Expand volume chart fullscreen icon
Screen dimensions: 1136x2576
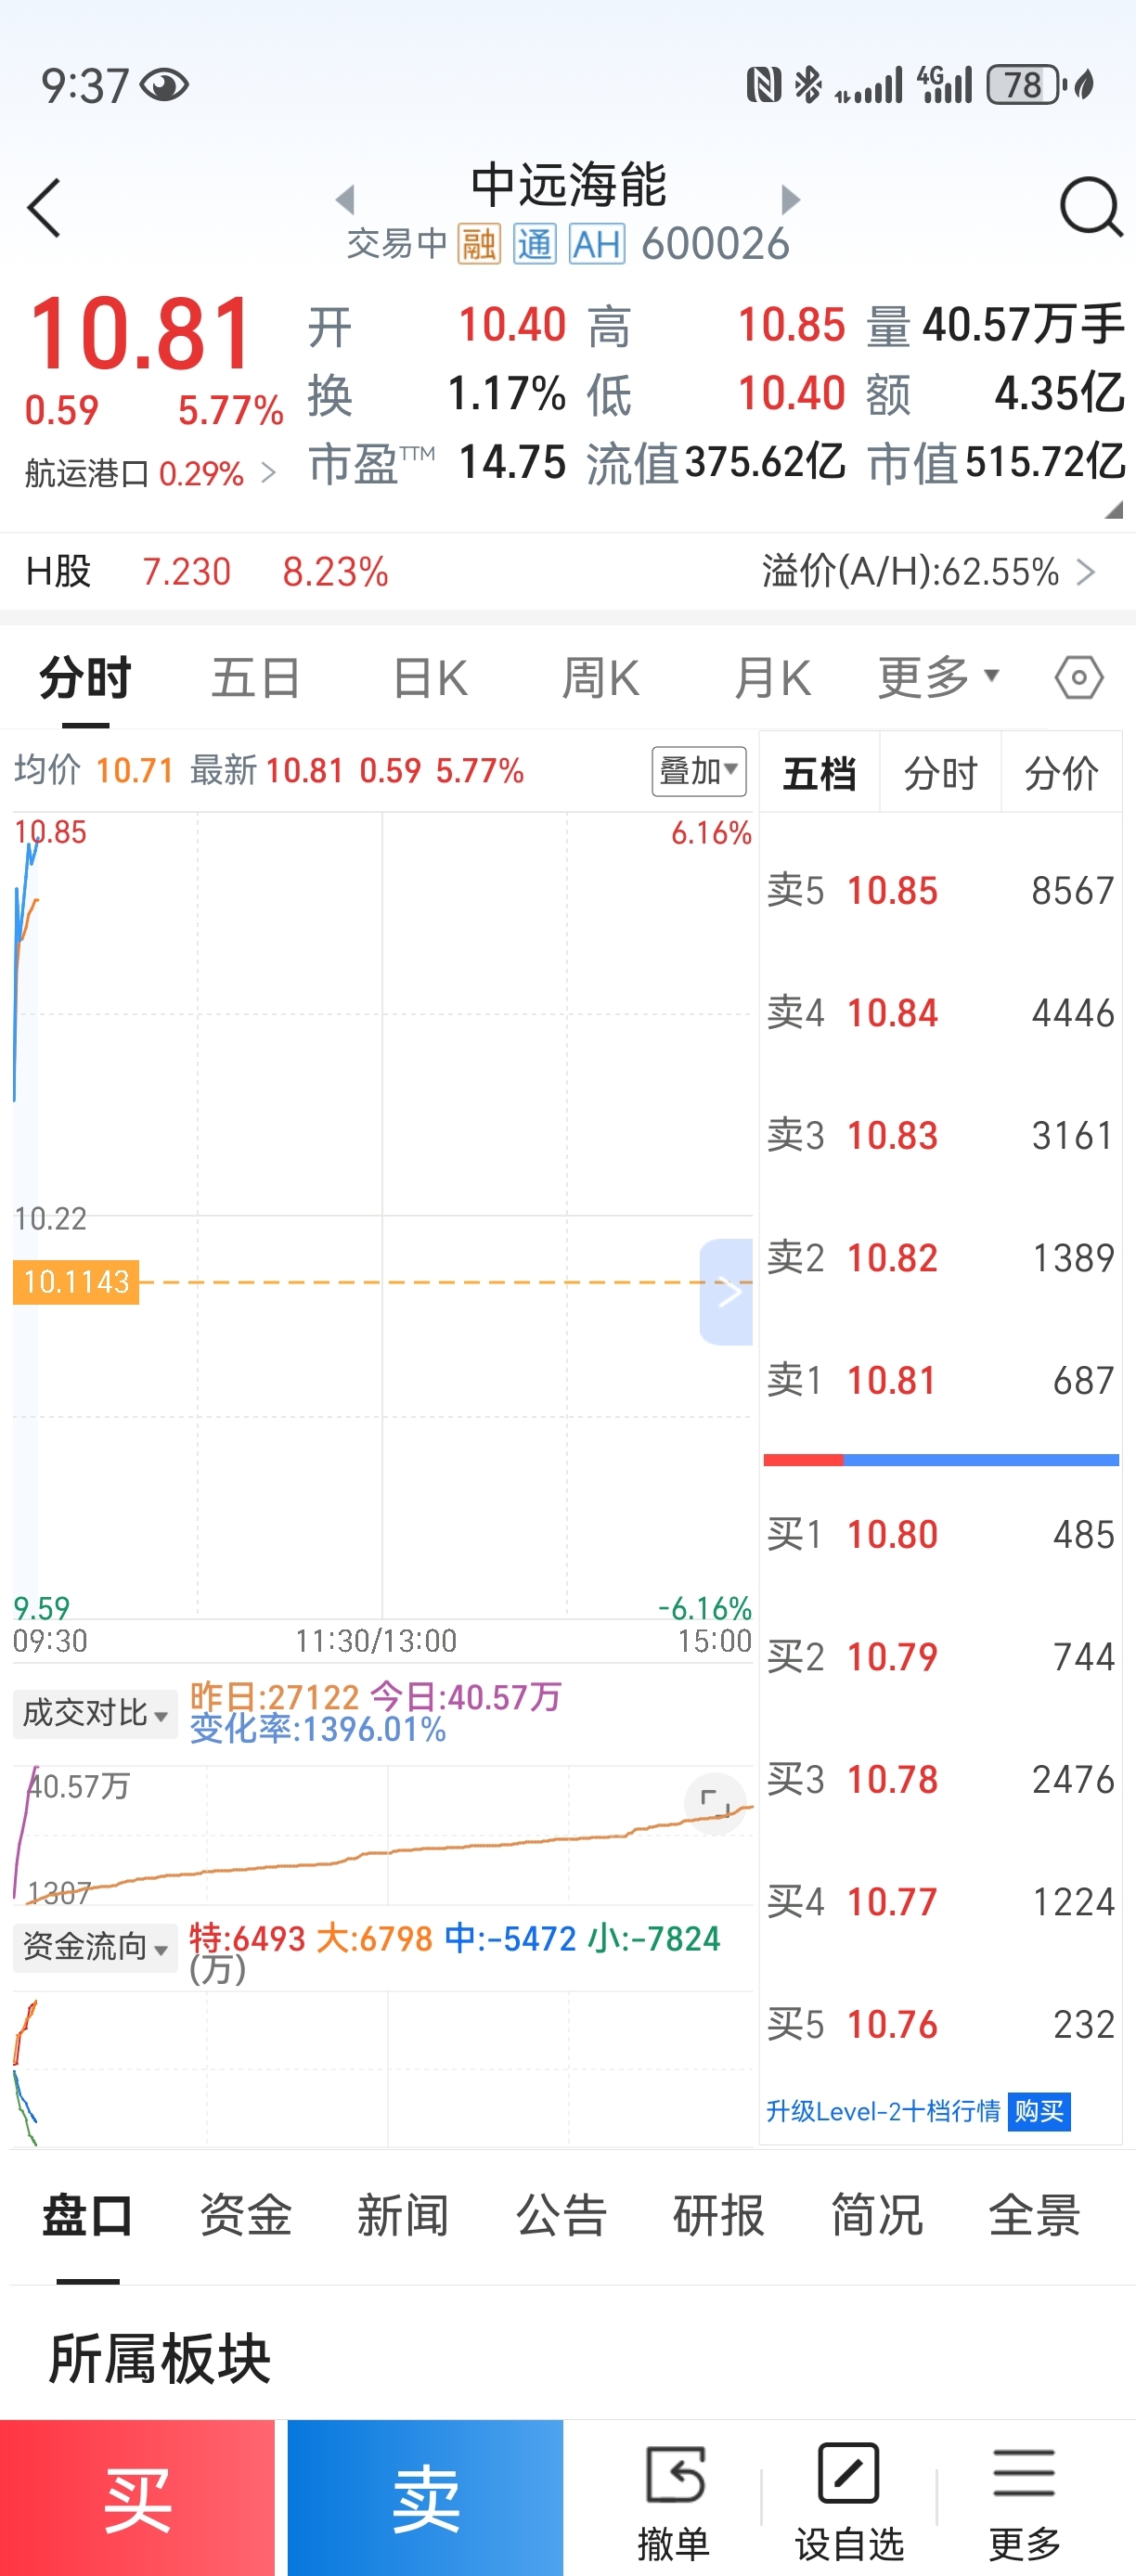(x=714, y=1803)
